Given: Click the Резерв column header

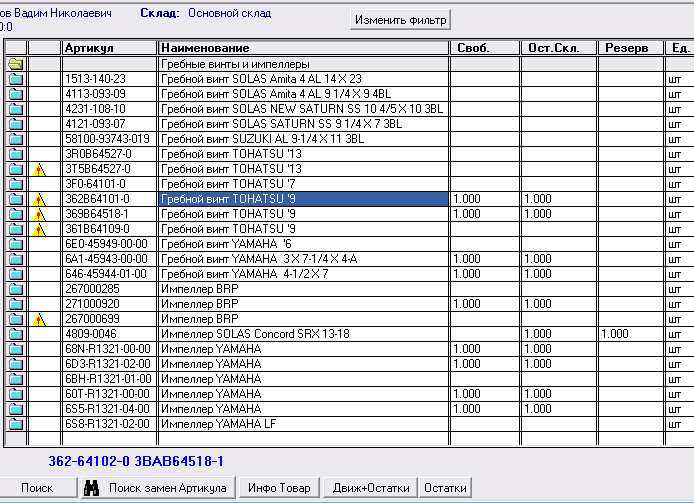Looking at the screenshot, I should [x=631, y=48].
